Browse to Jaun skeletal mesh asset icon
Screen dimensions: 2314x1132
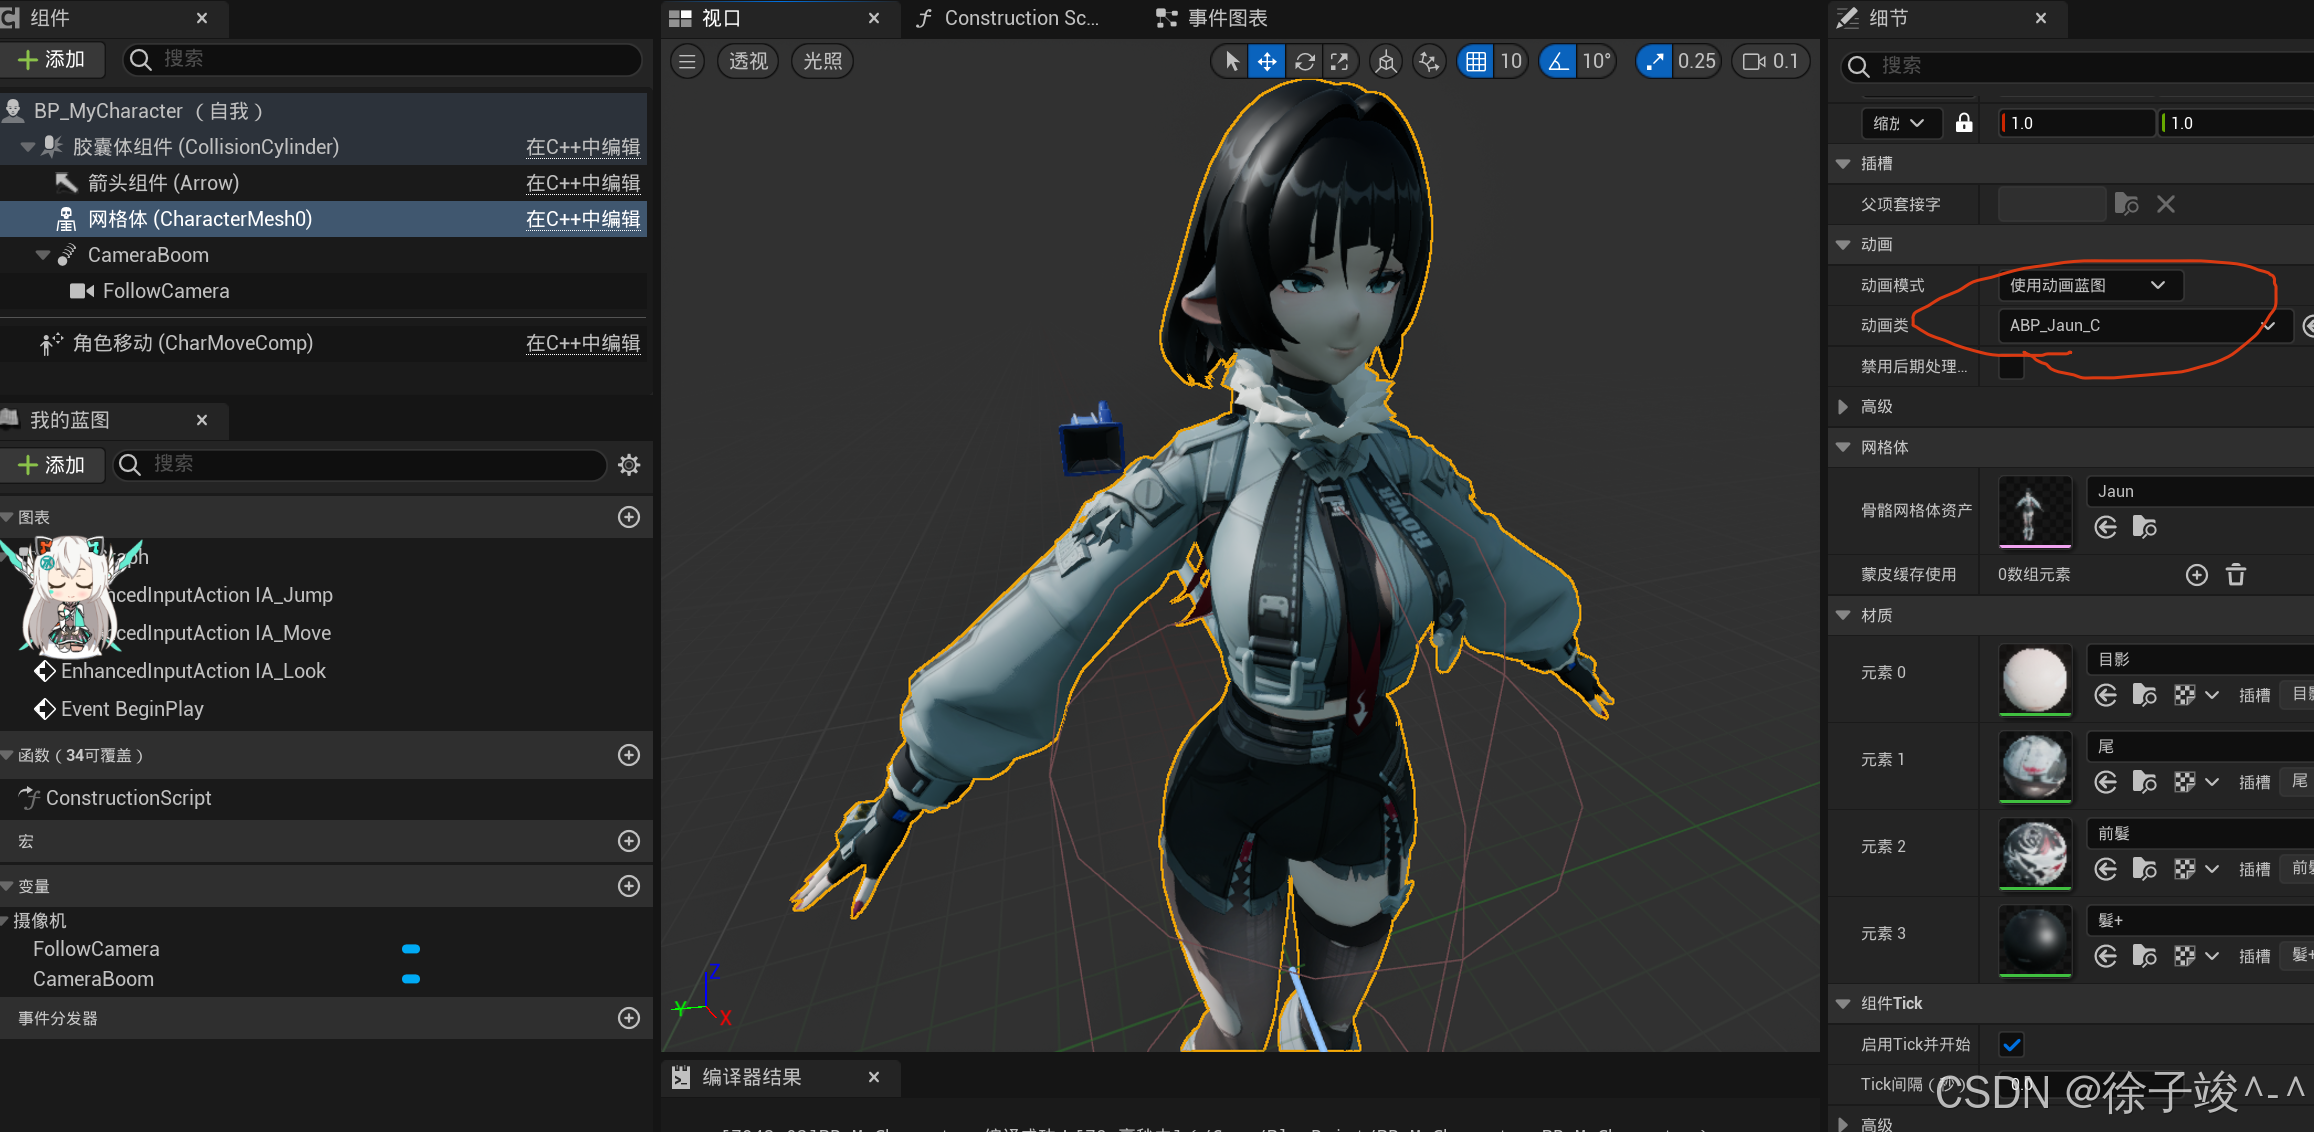point(2144,527)
